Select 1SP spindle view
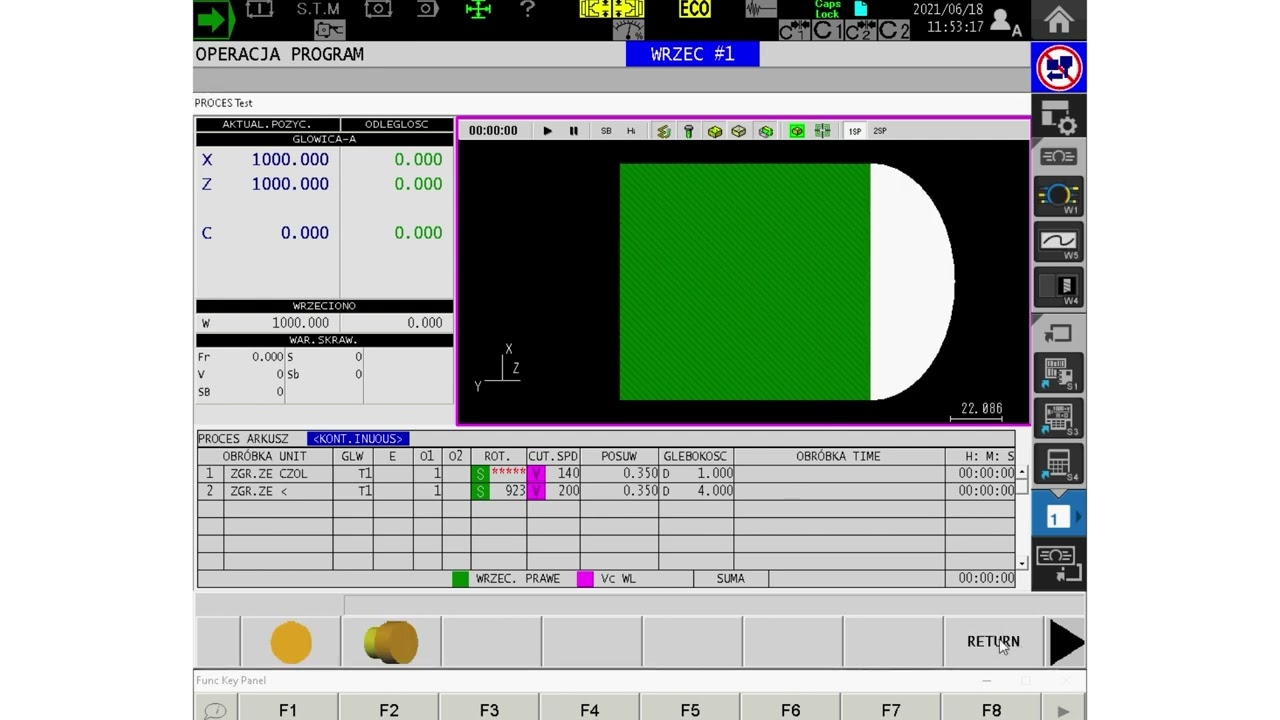The width and height of the screenshot is (1280, 720). click(855, 131)
